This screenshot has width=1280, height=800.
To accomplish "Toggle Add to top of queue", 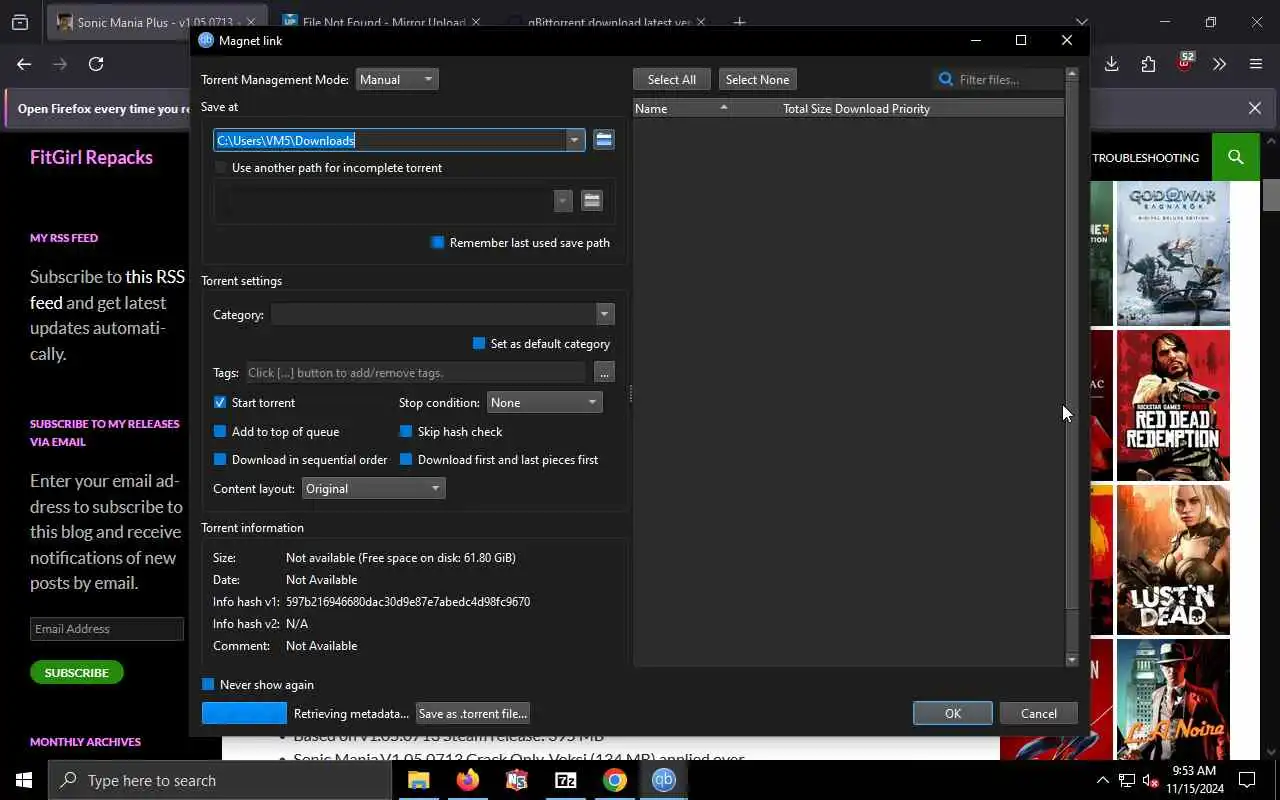I will [220, 432].
